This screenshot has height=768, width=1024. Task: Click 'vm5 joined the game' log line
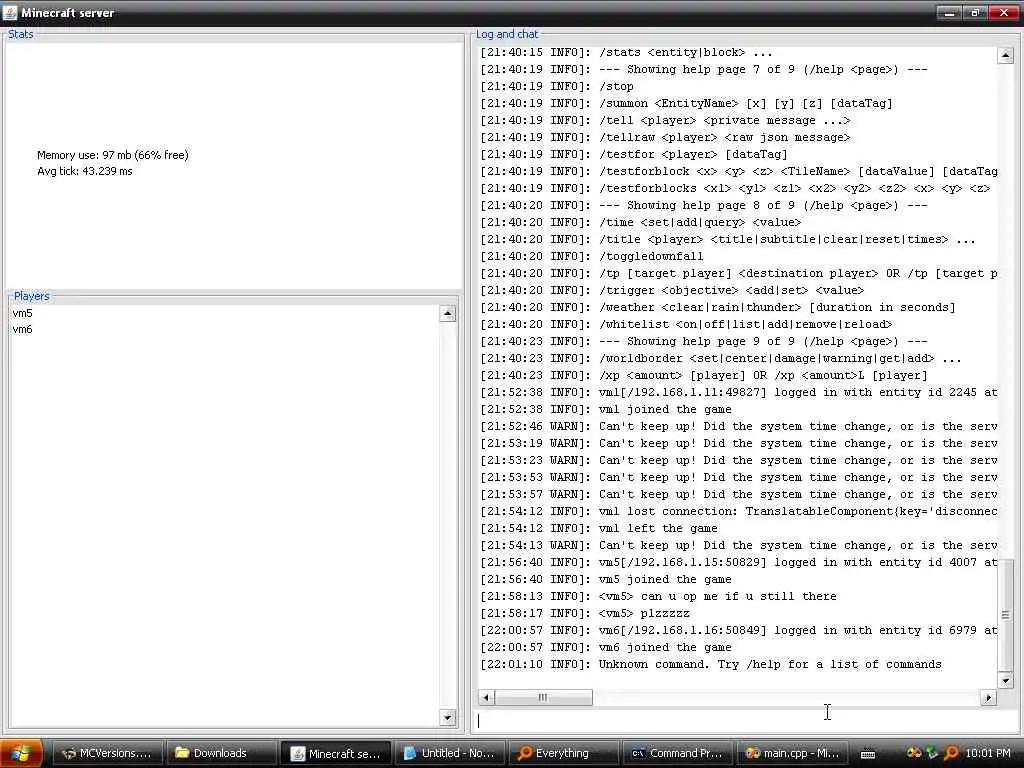(x=606, y=579)
